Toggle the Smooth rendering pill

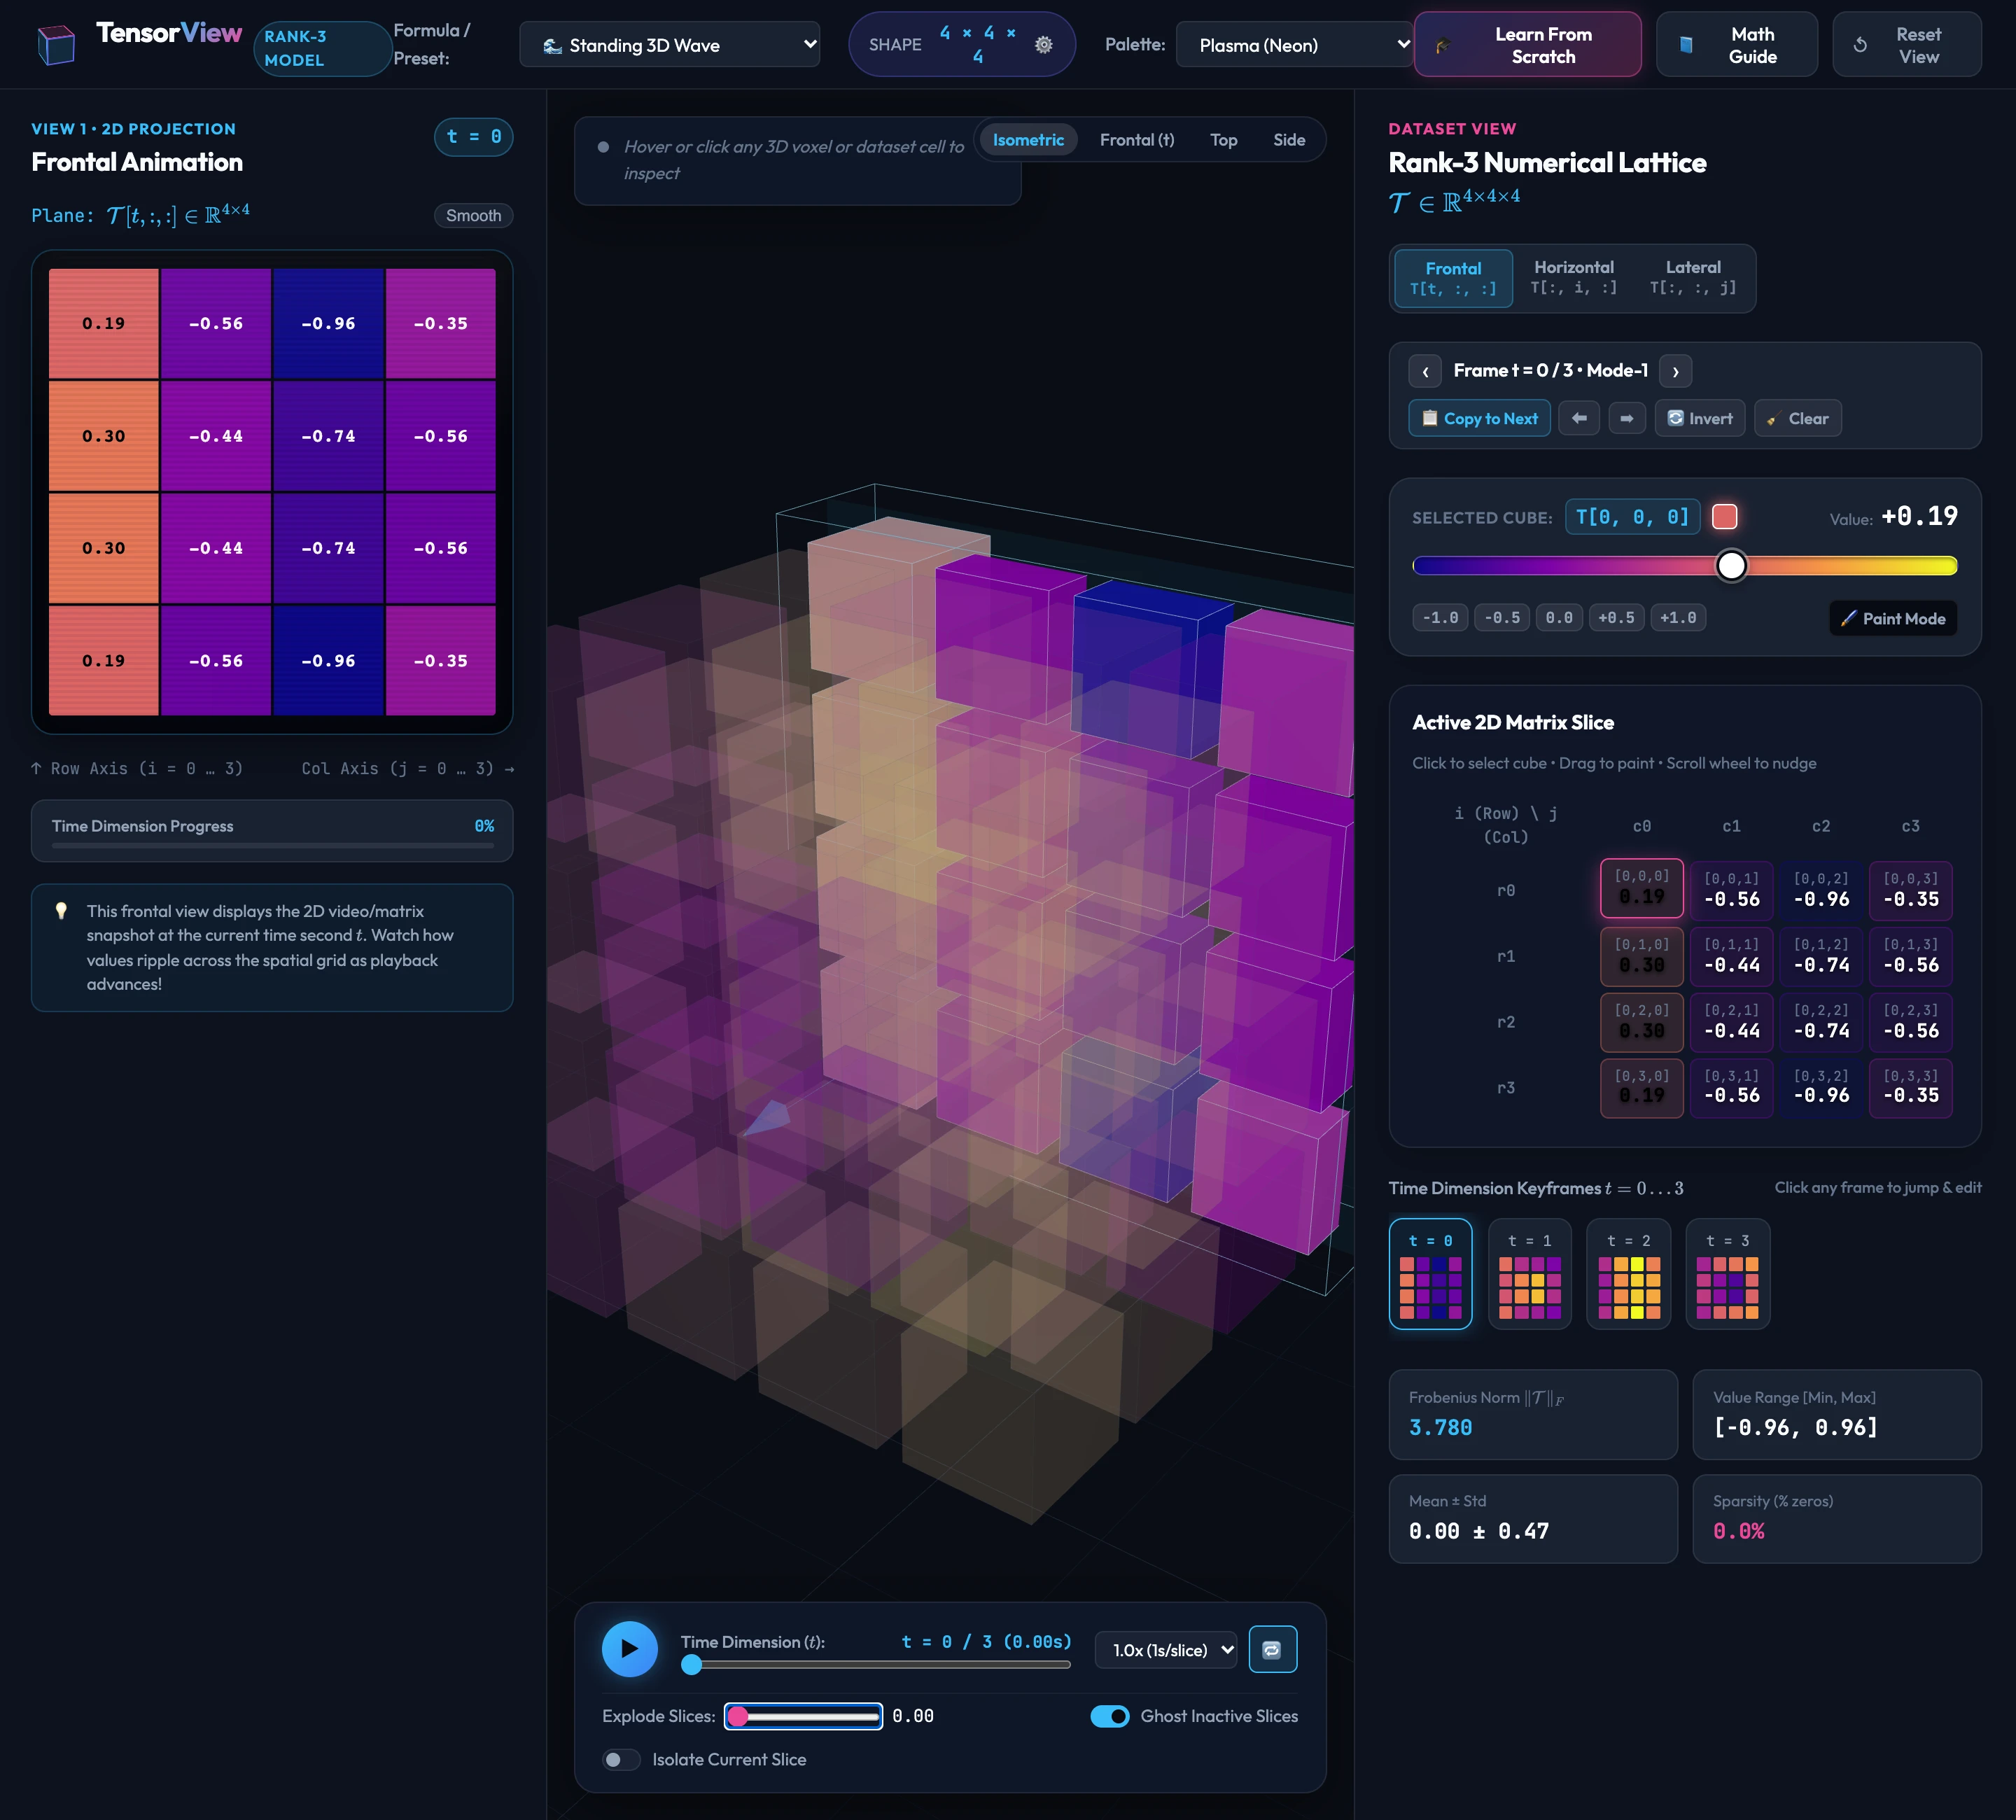(x=473, y=216)
